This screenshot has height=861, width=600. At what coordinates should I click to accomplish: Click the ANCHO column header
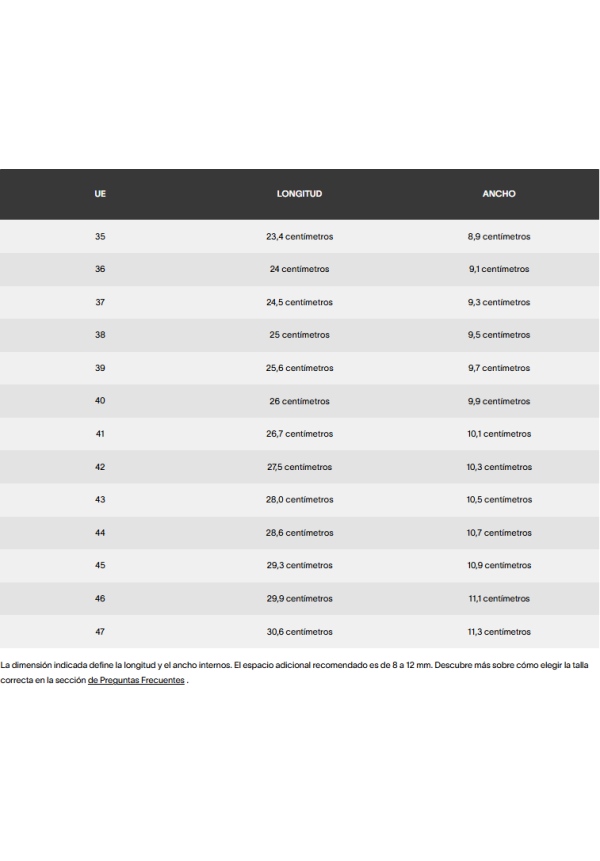click(499, 194)
